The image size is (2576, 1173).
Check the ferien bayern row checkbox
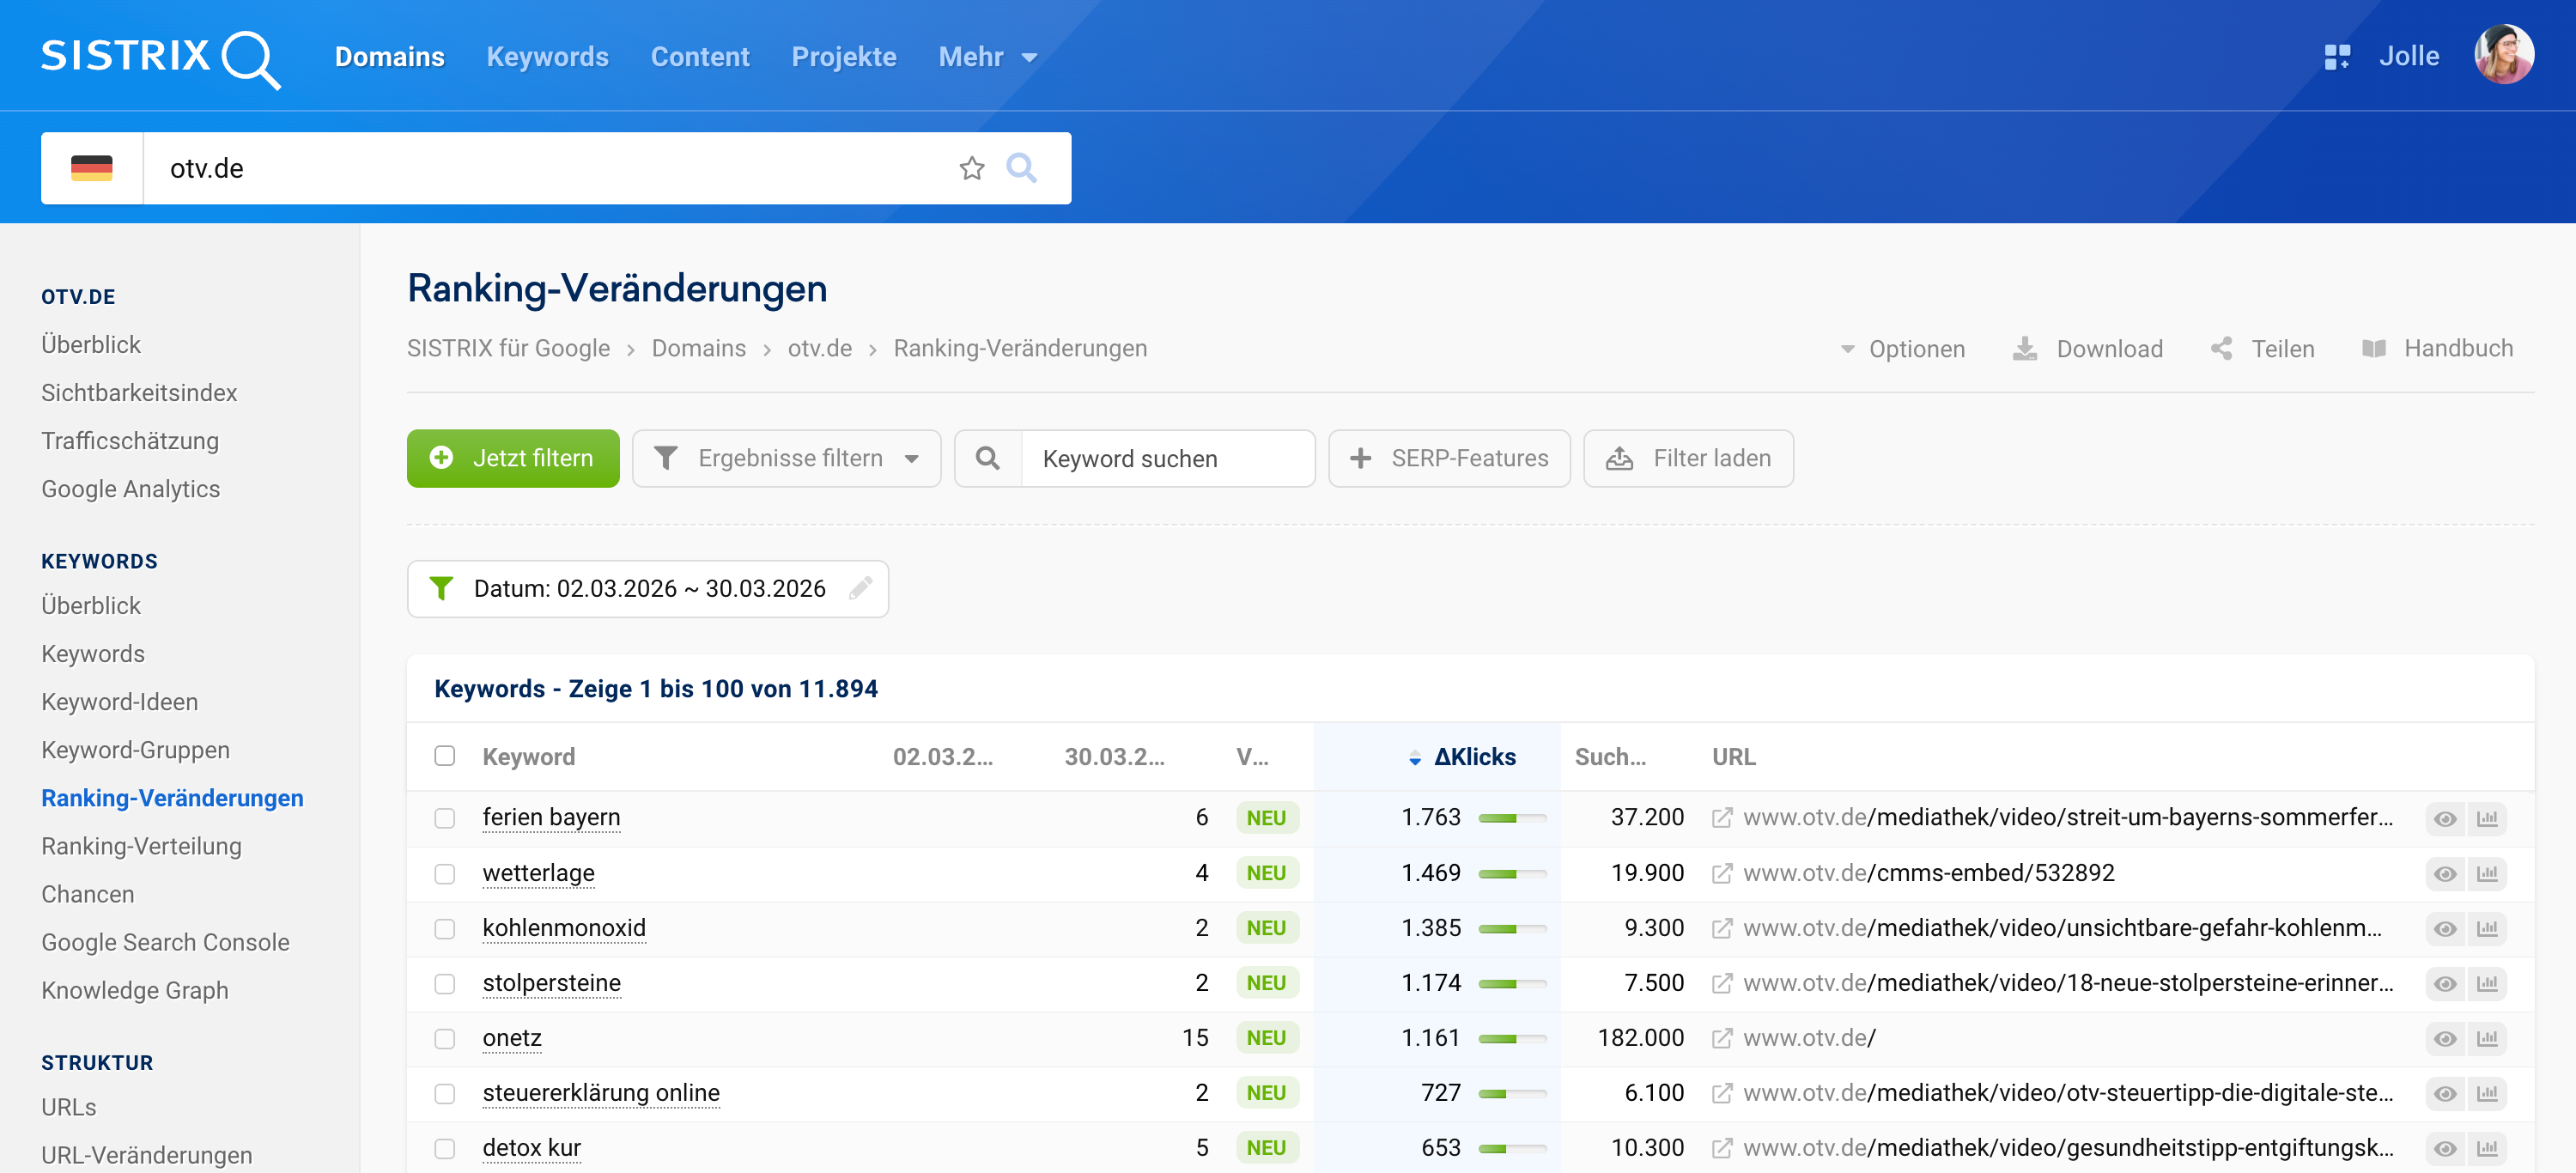(x=445, y=818)
